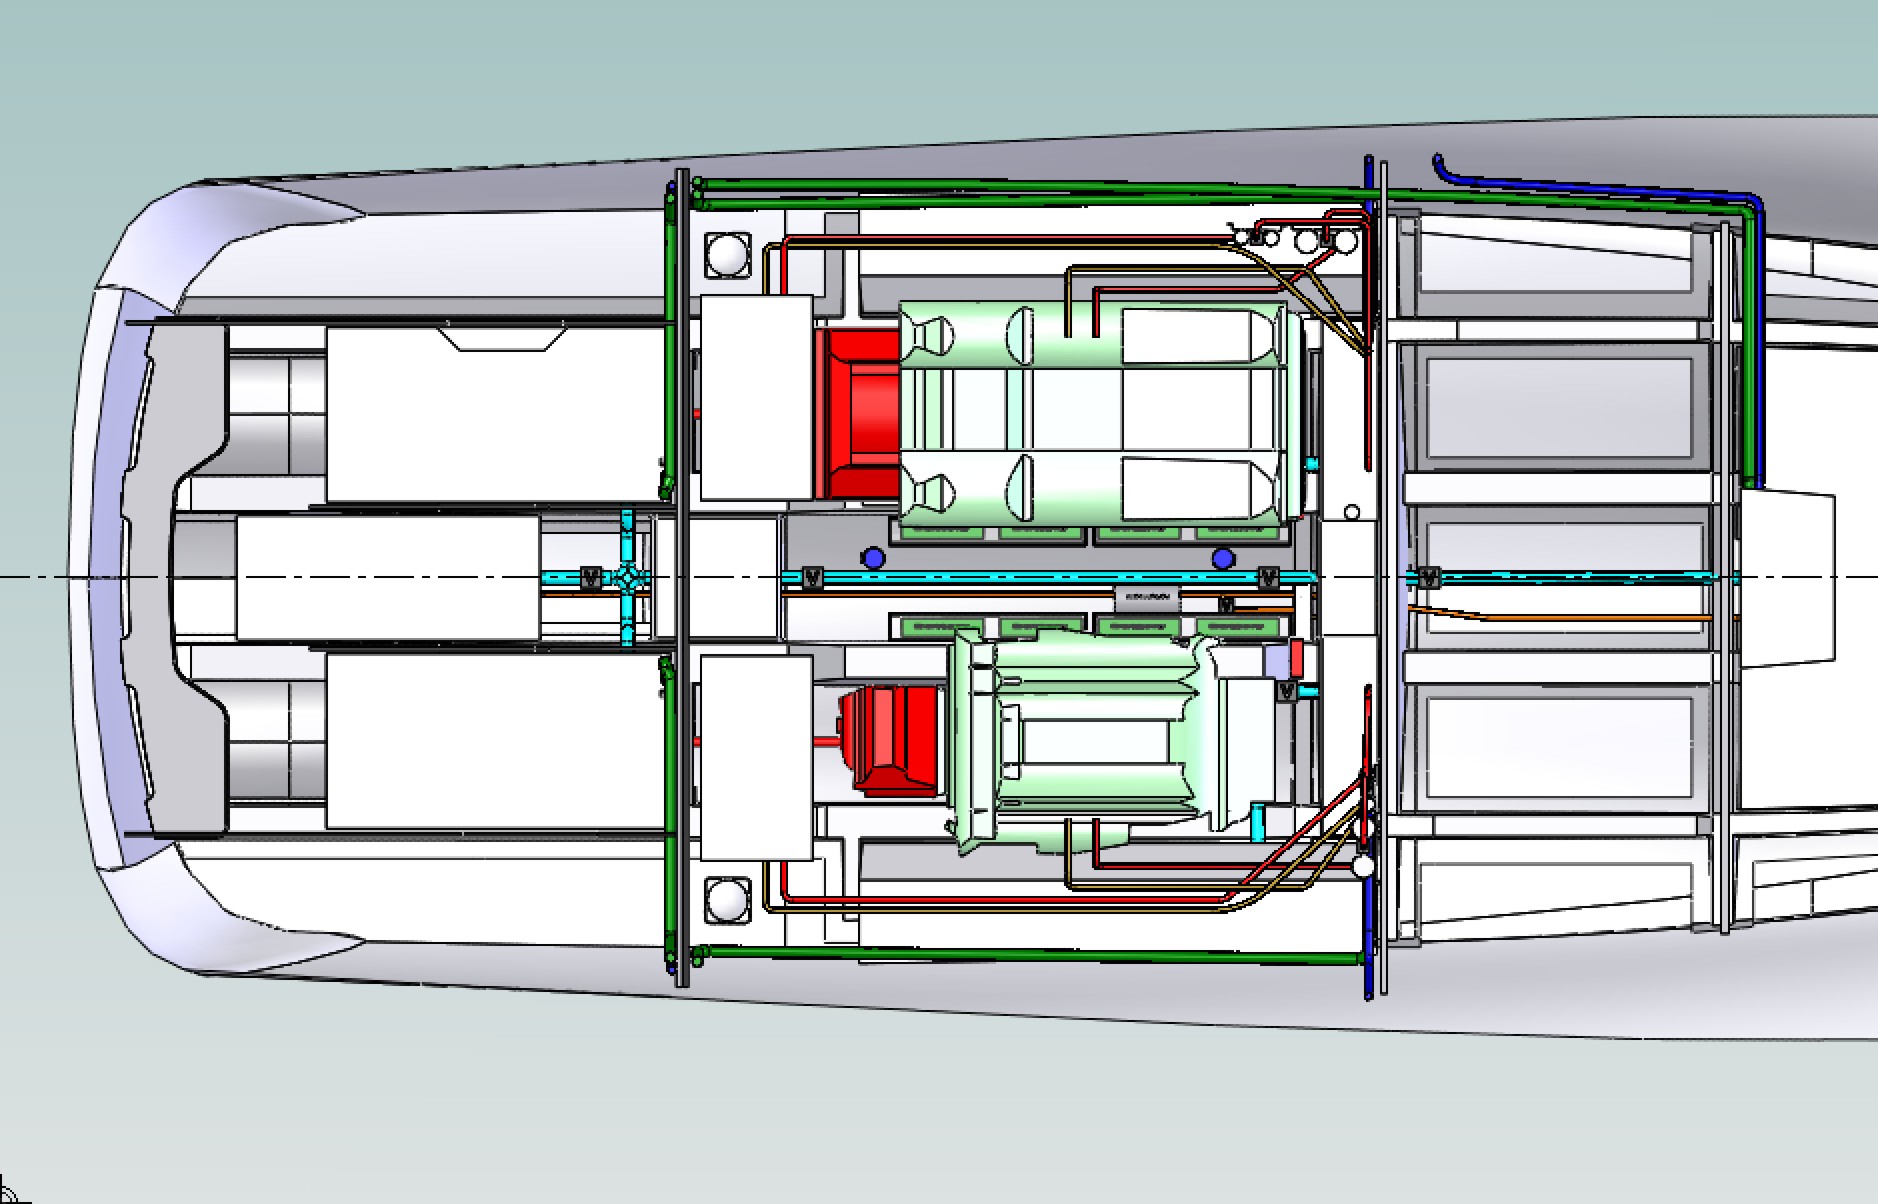Select the upper round gauge in square housing
The width and height of the screenshot is (1878, 1204).
(727, 255)
